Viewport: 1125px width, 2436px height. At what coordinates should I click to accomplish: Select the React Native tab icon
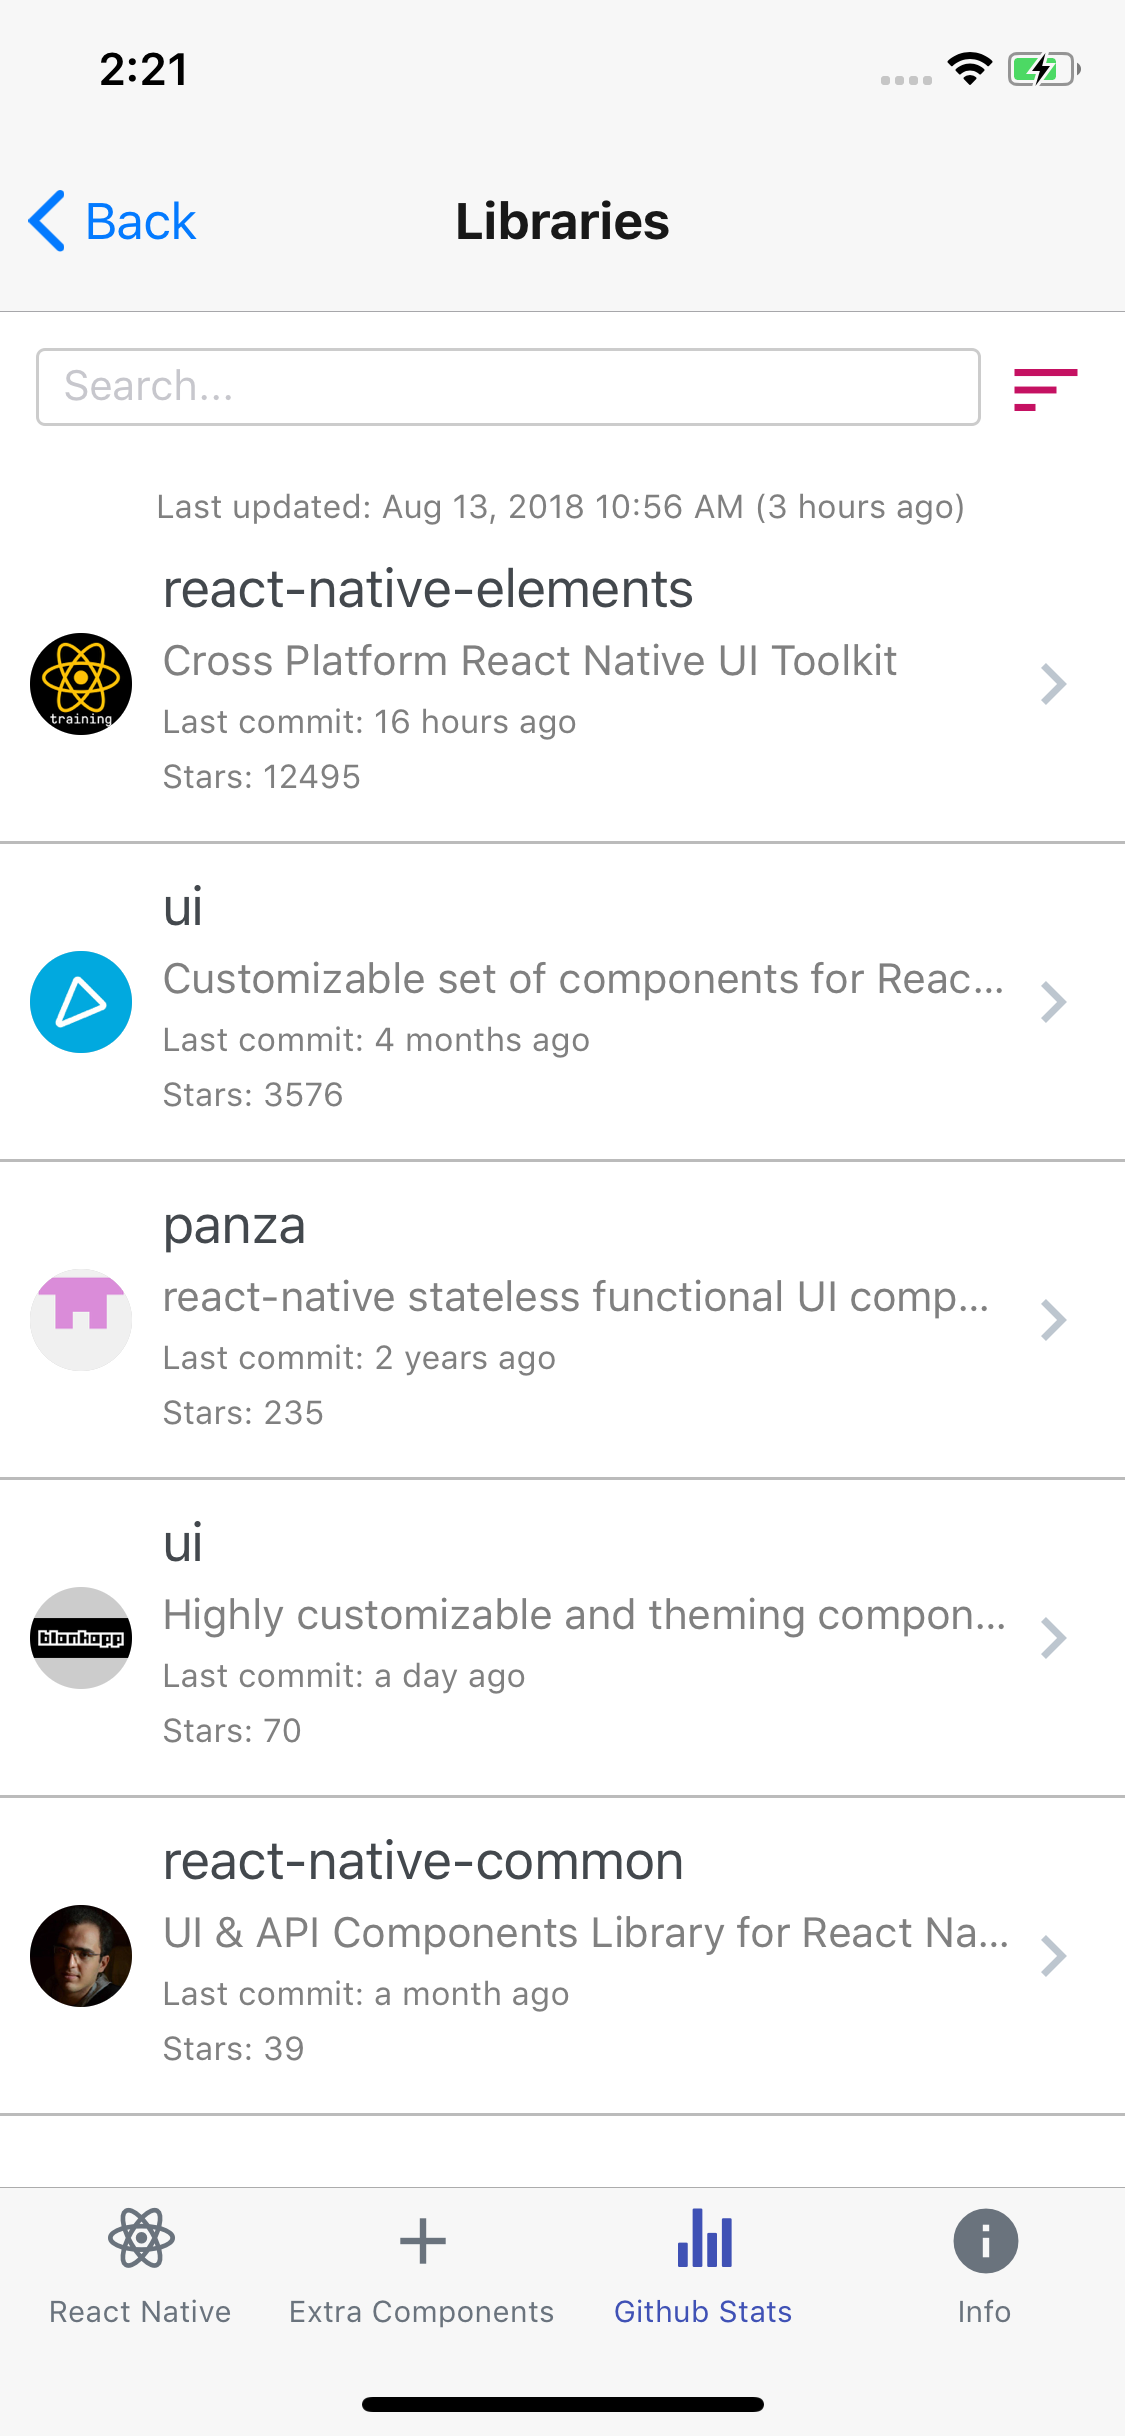(x=140, y=2240)
